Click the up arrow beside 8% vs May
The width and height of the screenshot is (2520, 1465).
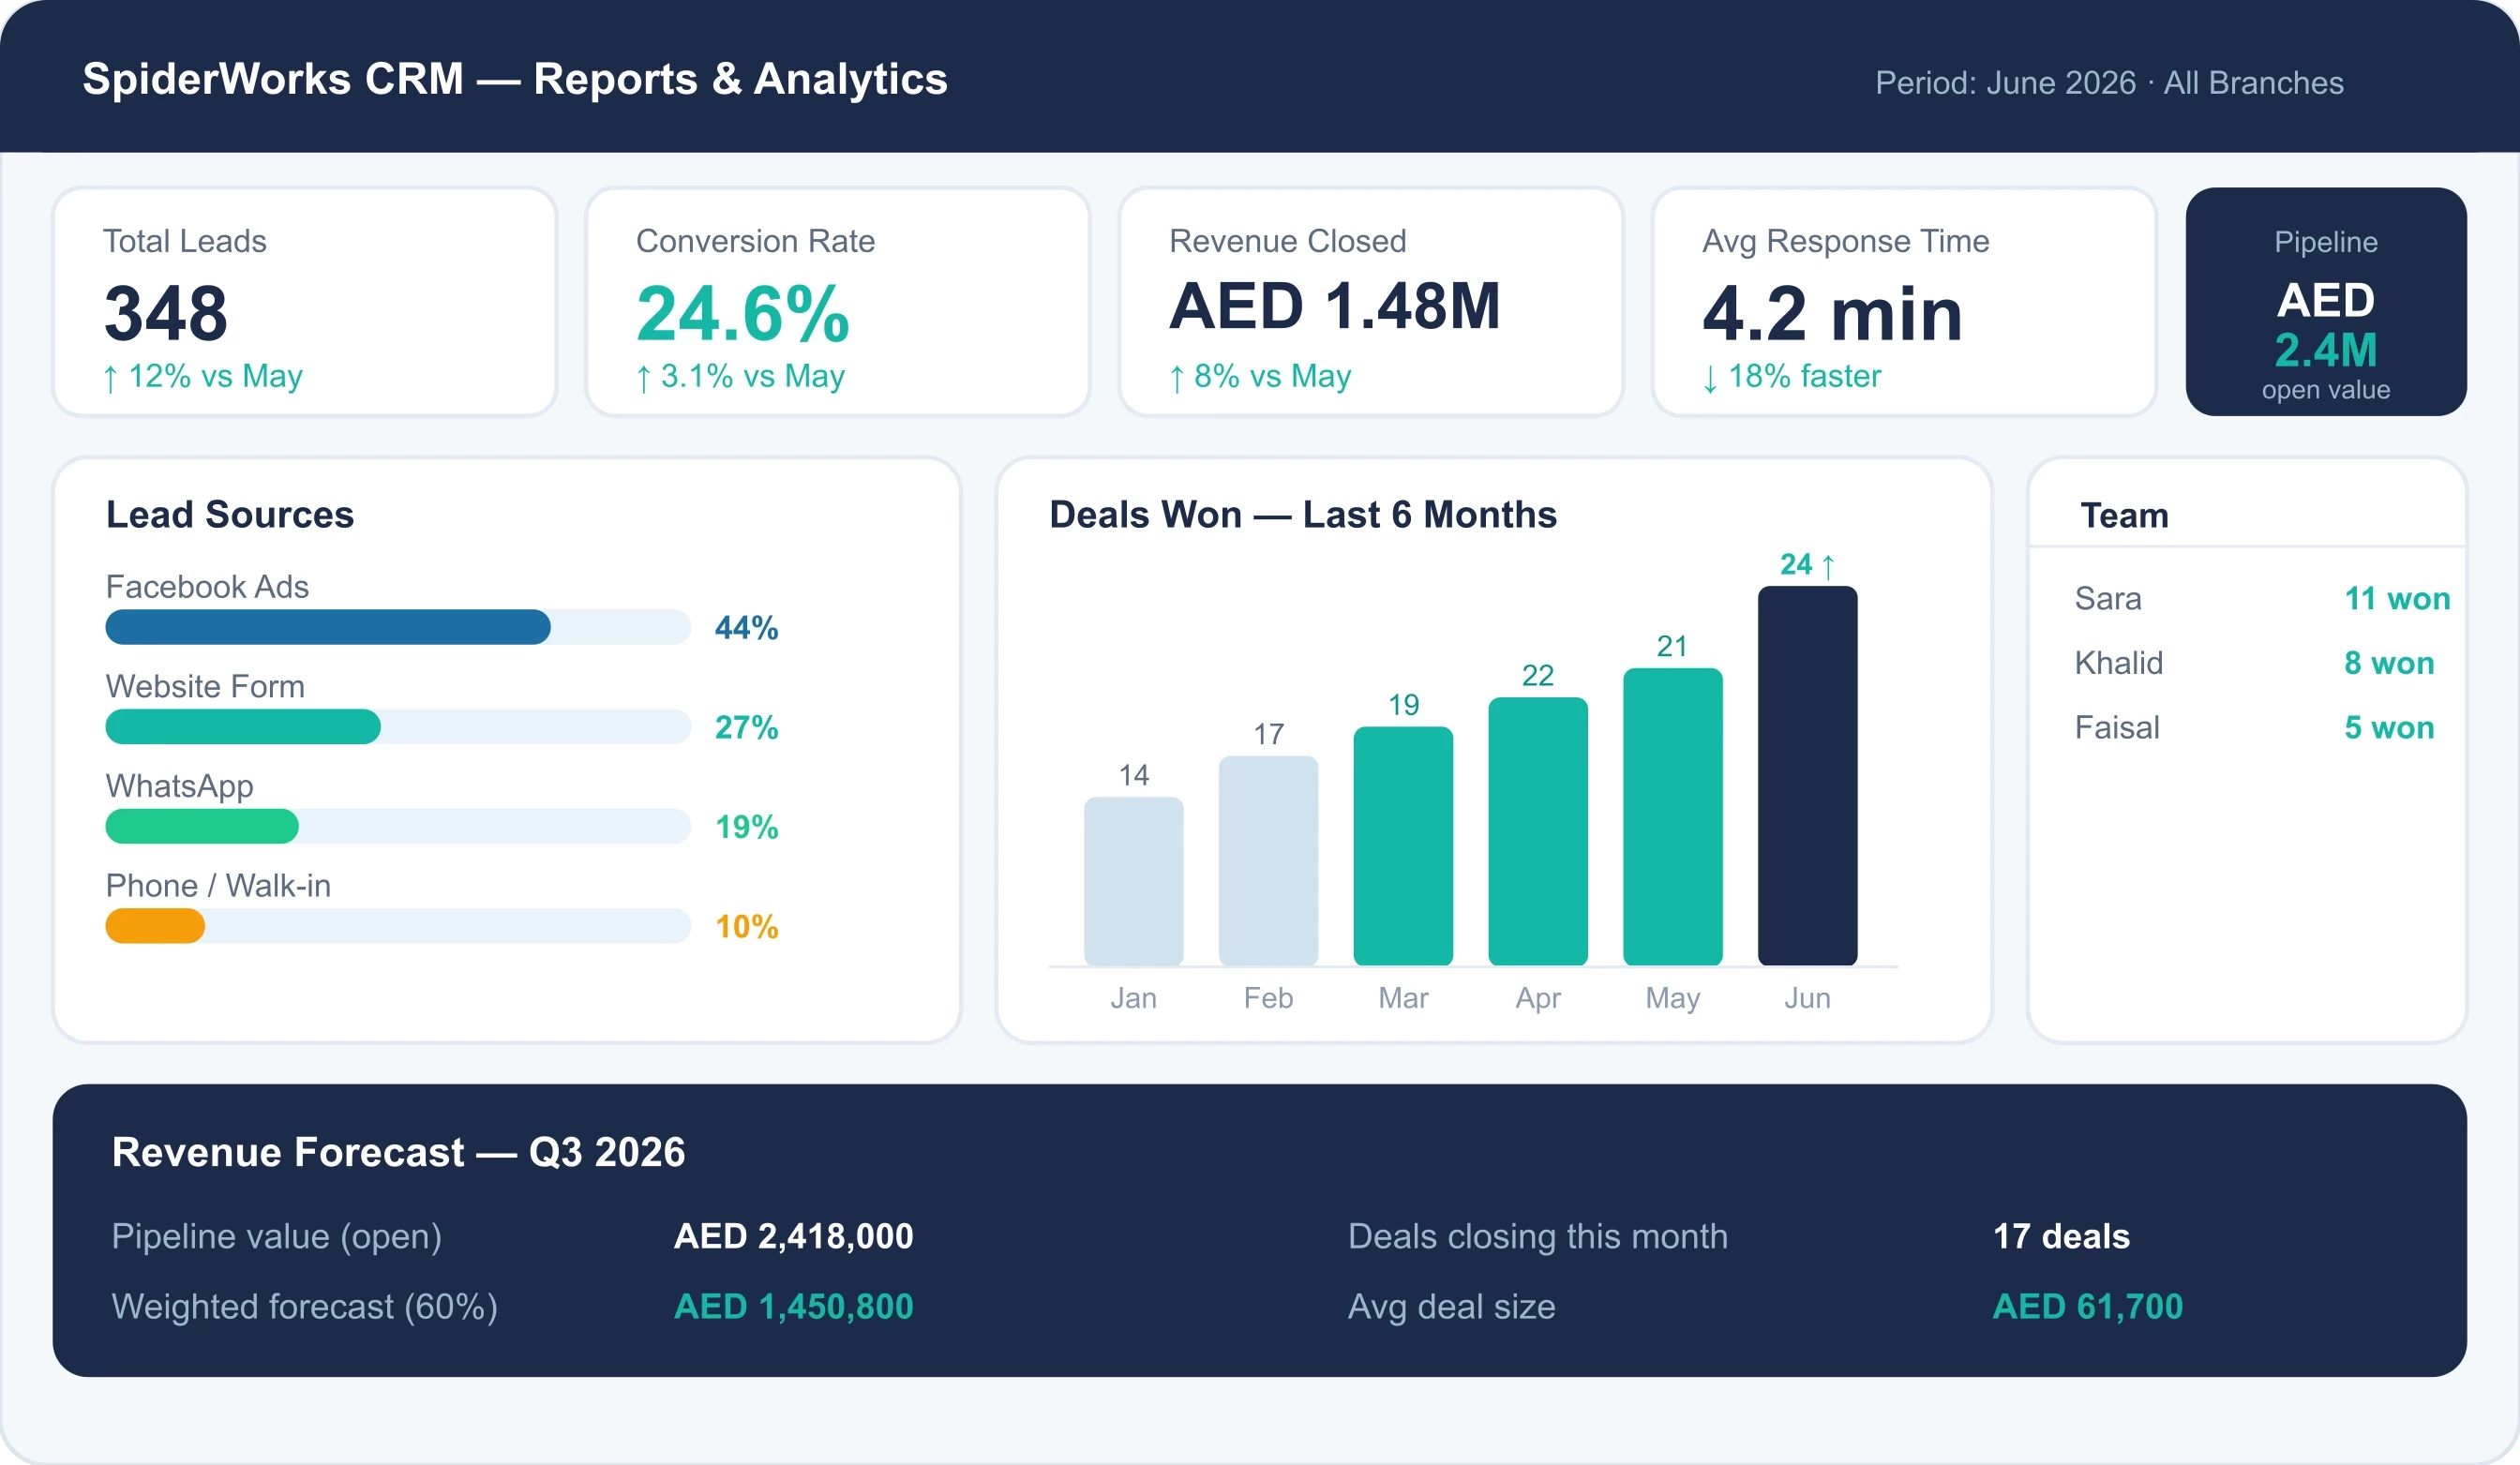point(1177,379)
